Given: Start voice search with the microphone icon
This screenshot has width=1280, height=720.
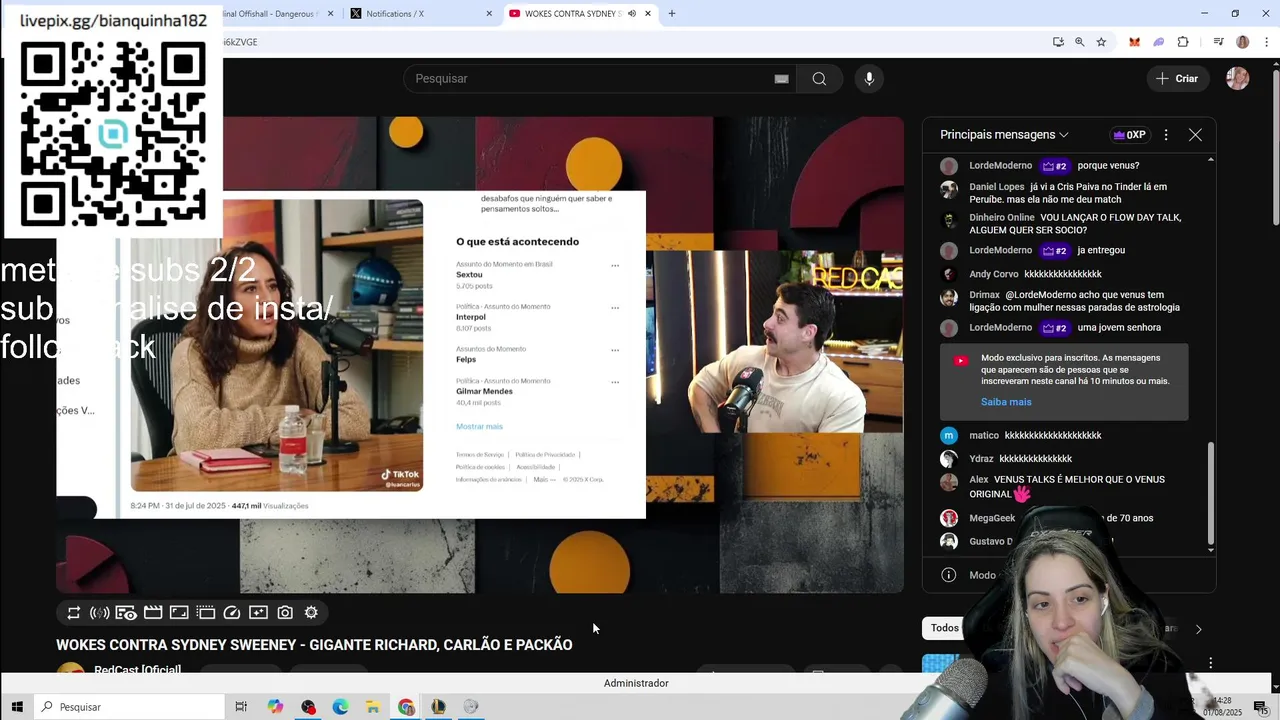Looking at the screenshot, I should pyautogui.click(x=869, y=79).
